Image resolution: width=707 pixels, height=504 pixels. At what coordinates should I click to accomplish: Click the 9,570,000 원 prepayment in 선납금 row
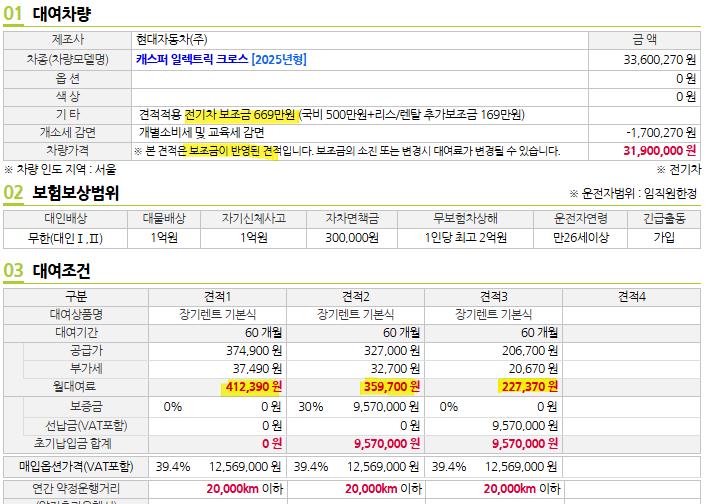pos(525,426)
